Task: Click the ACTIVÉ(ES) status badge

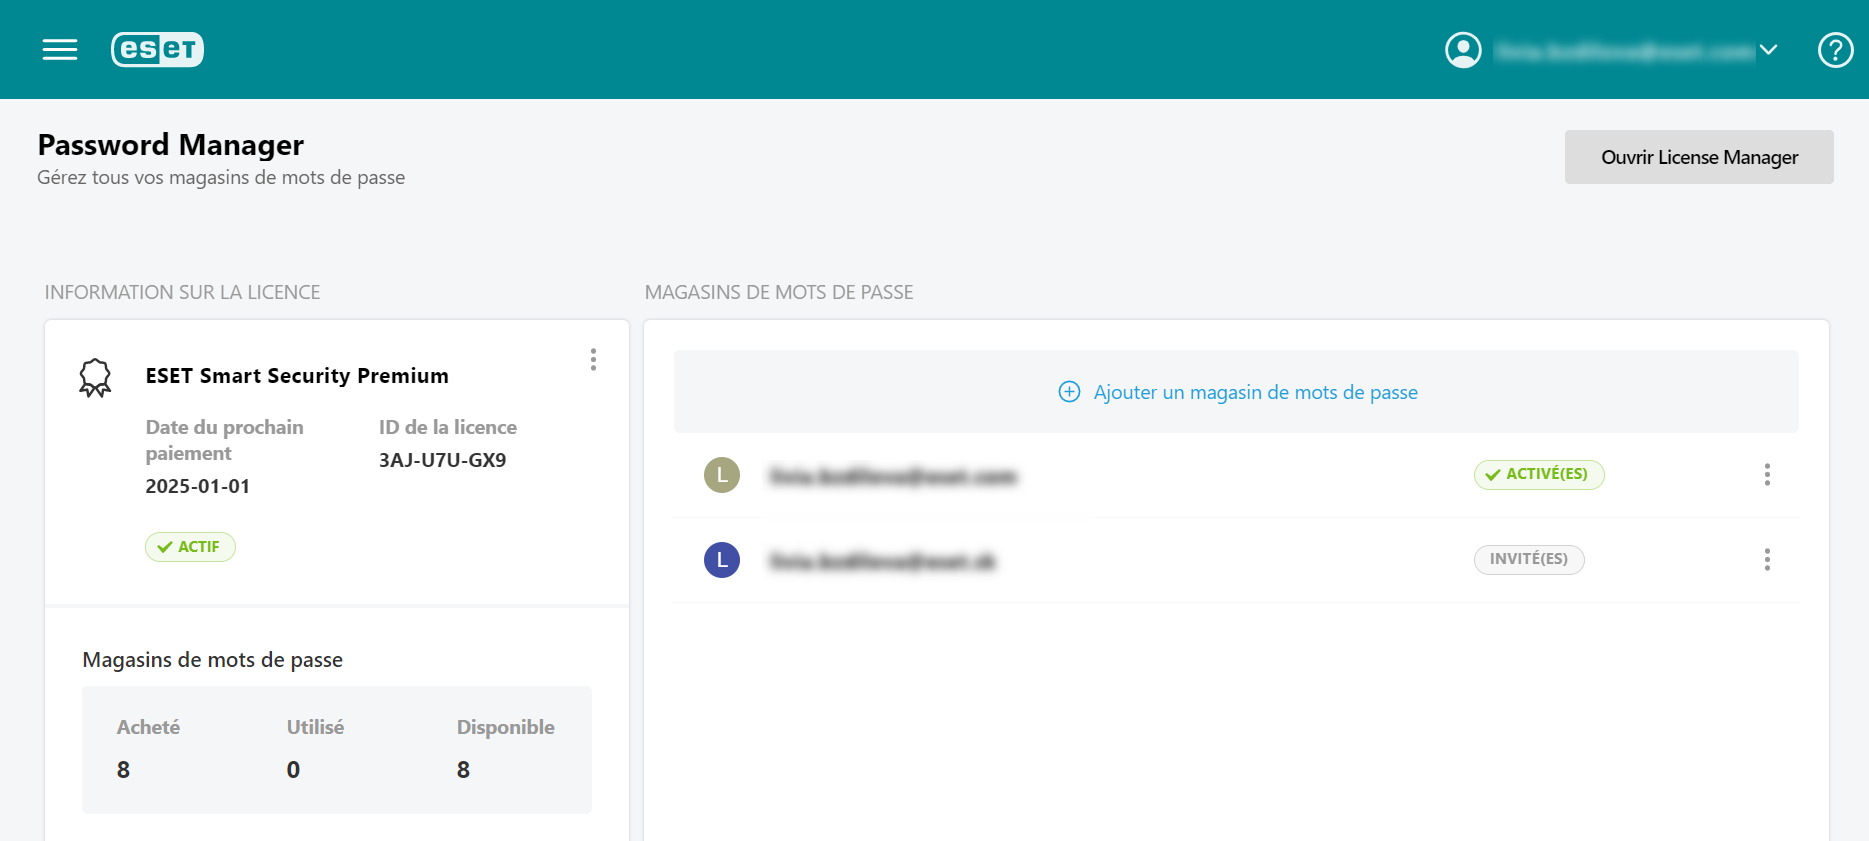Action: click(1538, 474)
